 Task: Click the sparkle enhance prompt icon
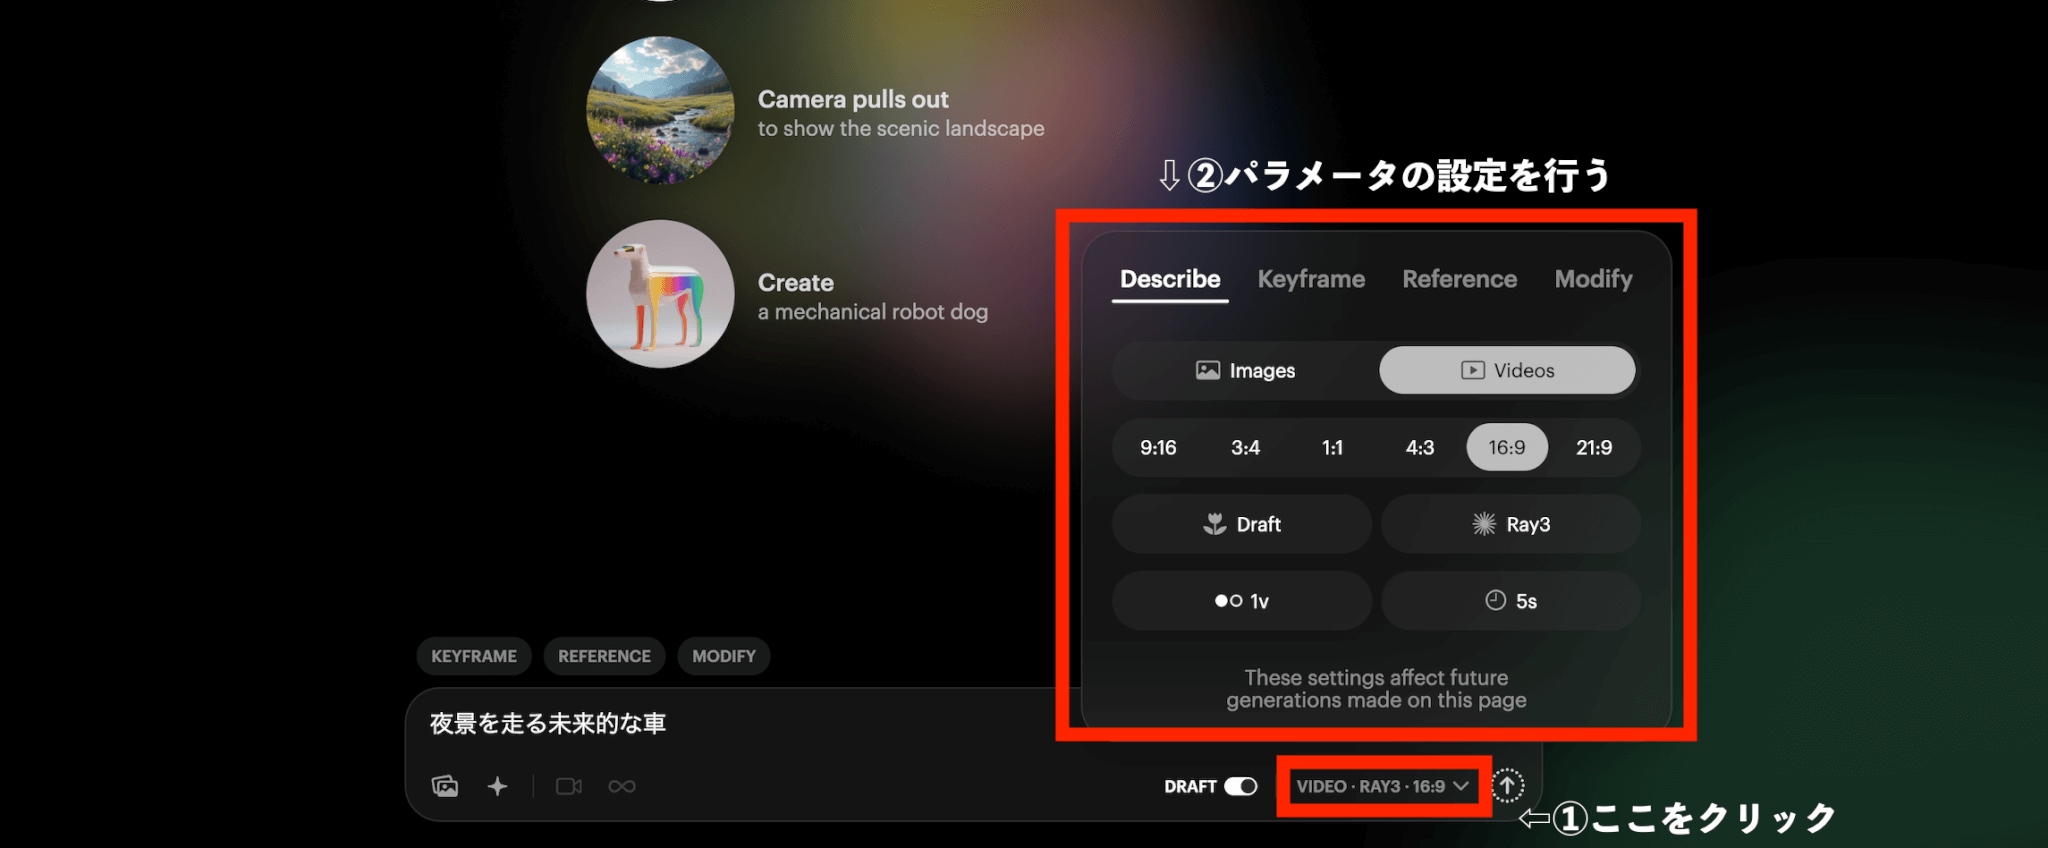point(497,786)
